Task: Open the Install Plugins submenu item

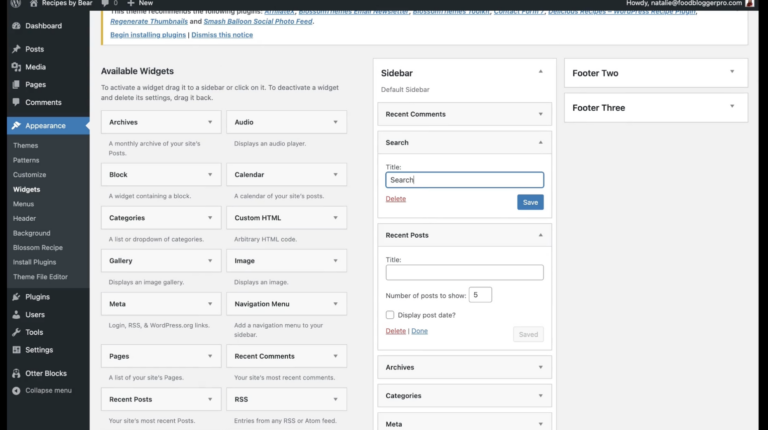Action: point(34,262)
